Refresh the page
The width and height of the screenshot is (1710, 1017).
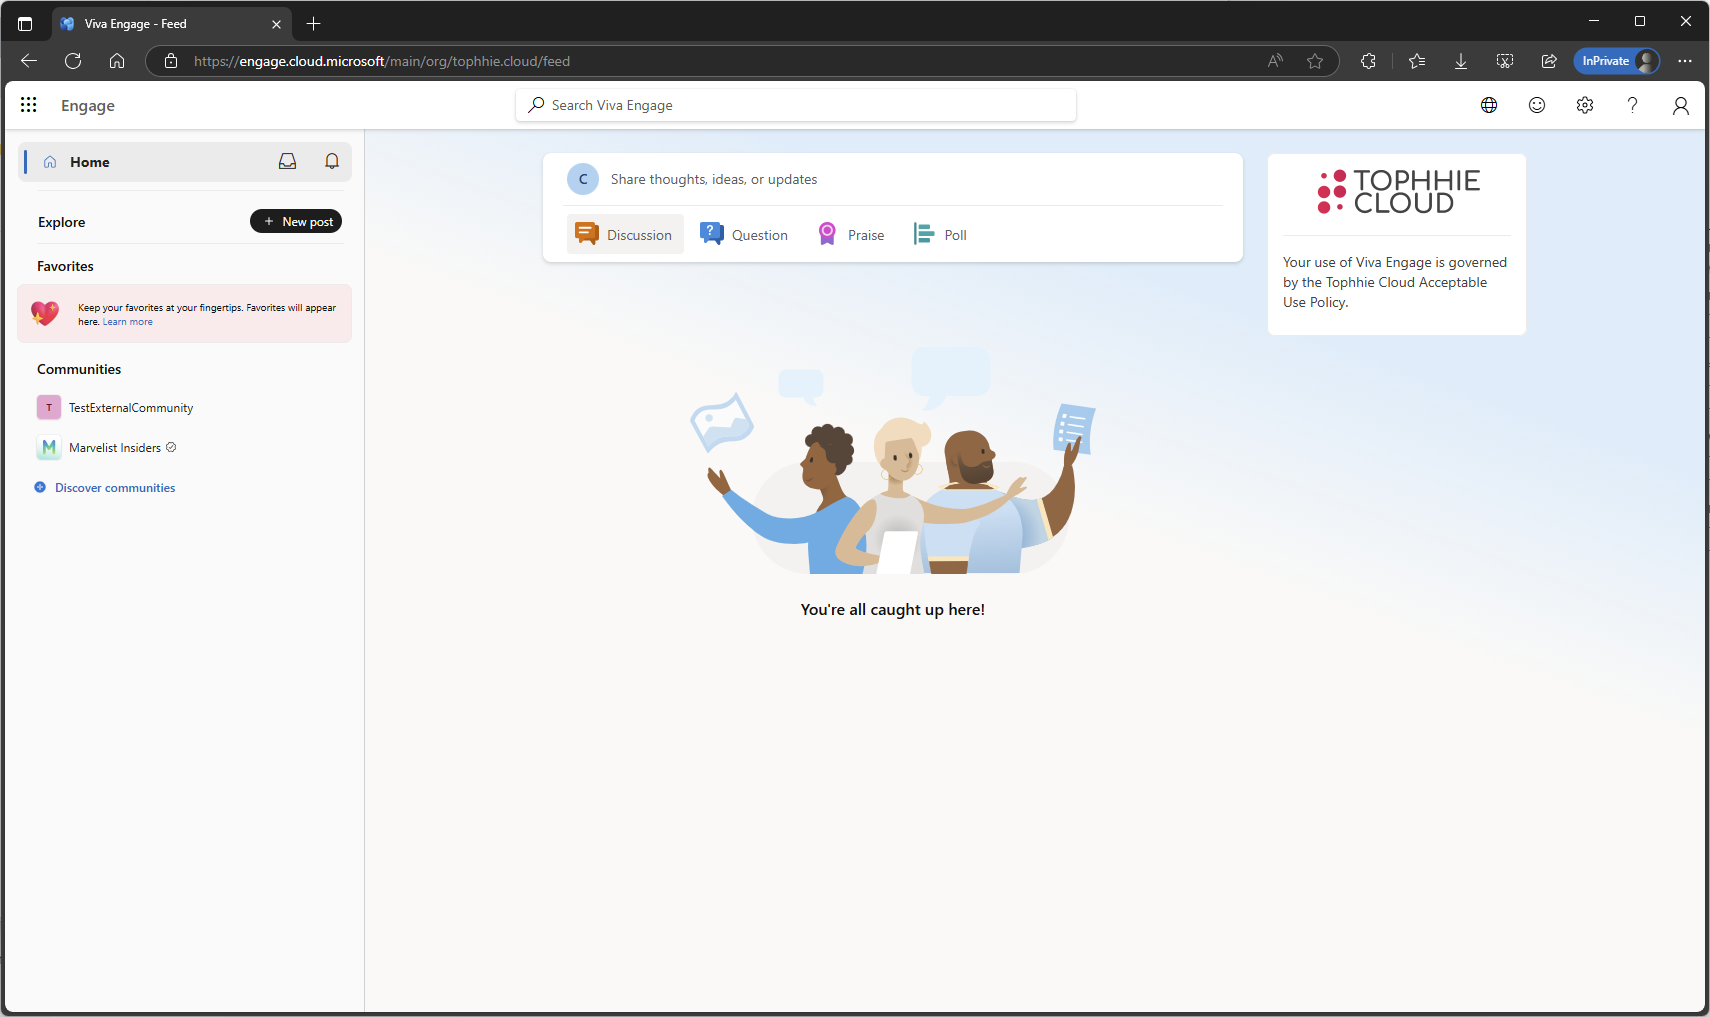[73, 61]
